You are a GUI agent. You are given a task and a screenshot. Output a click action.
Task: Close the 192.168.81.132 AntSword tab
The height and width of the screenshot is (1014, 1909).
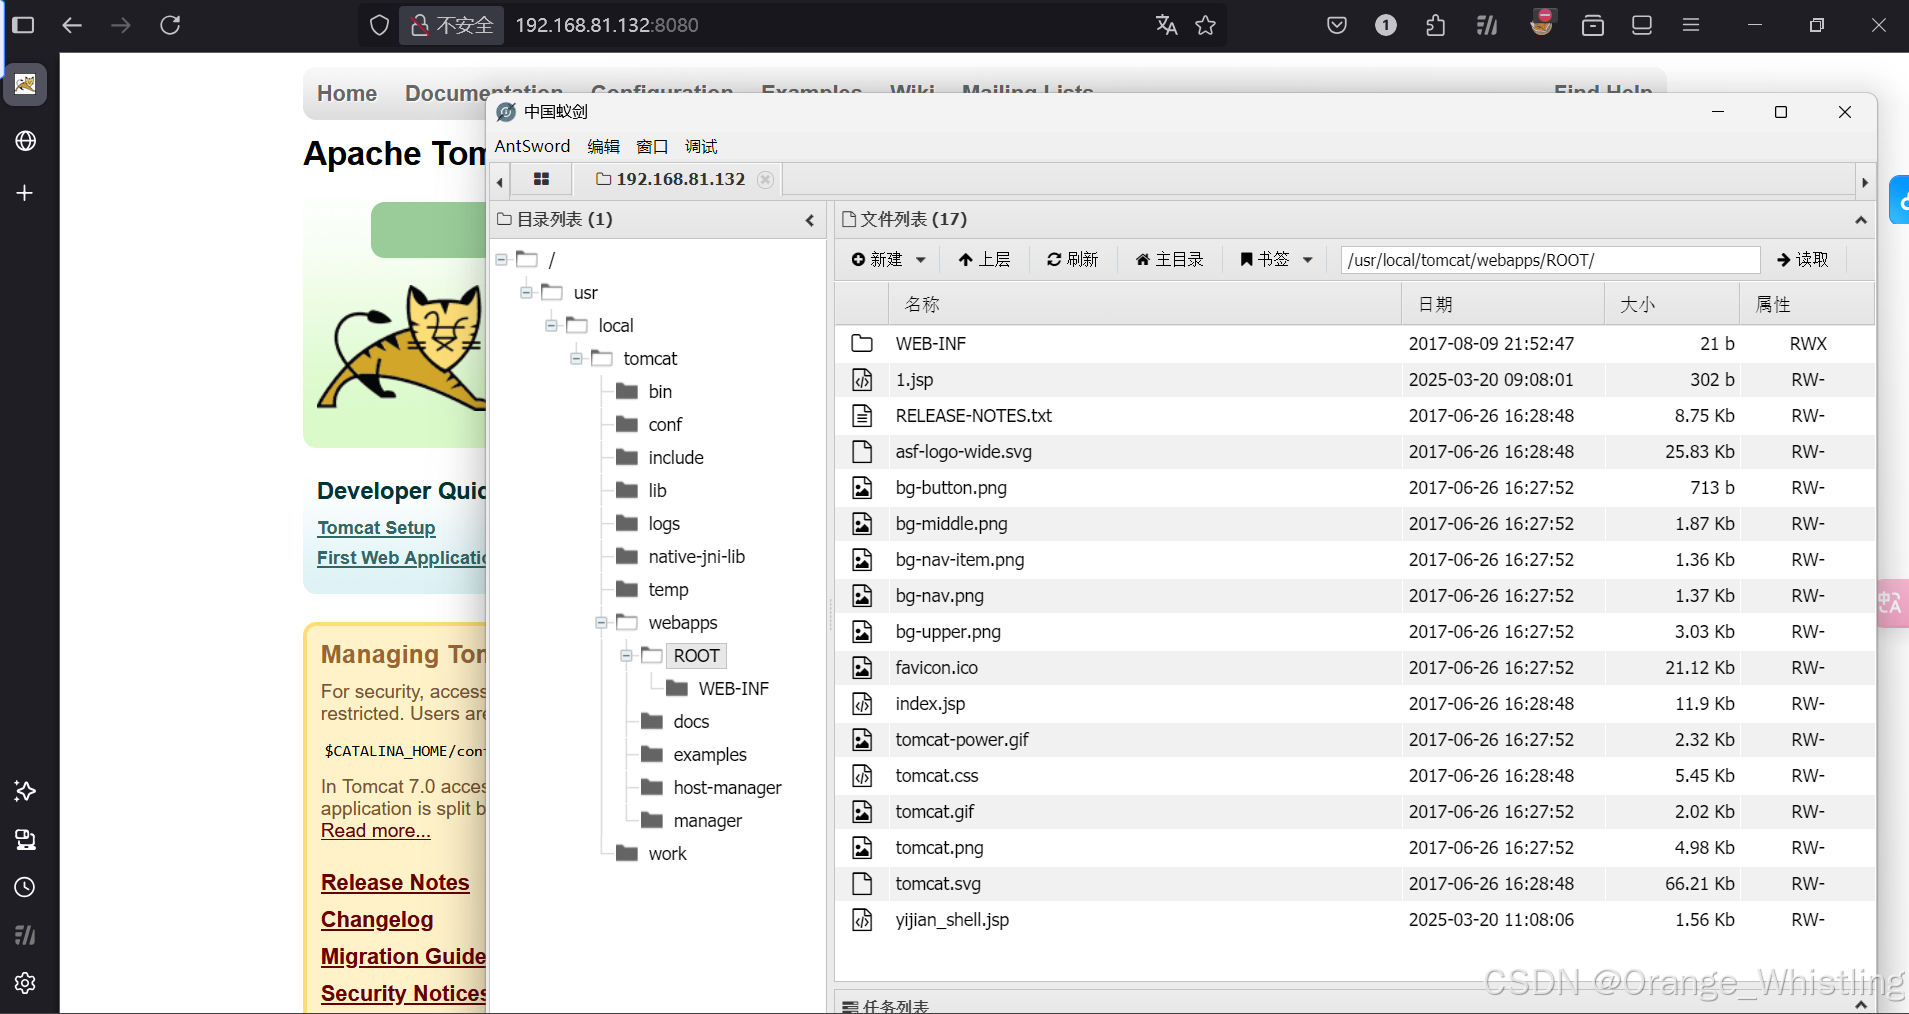click(765, 179)
